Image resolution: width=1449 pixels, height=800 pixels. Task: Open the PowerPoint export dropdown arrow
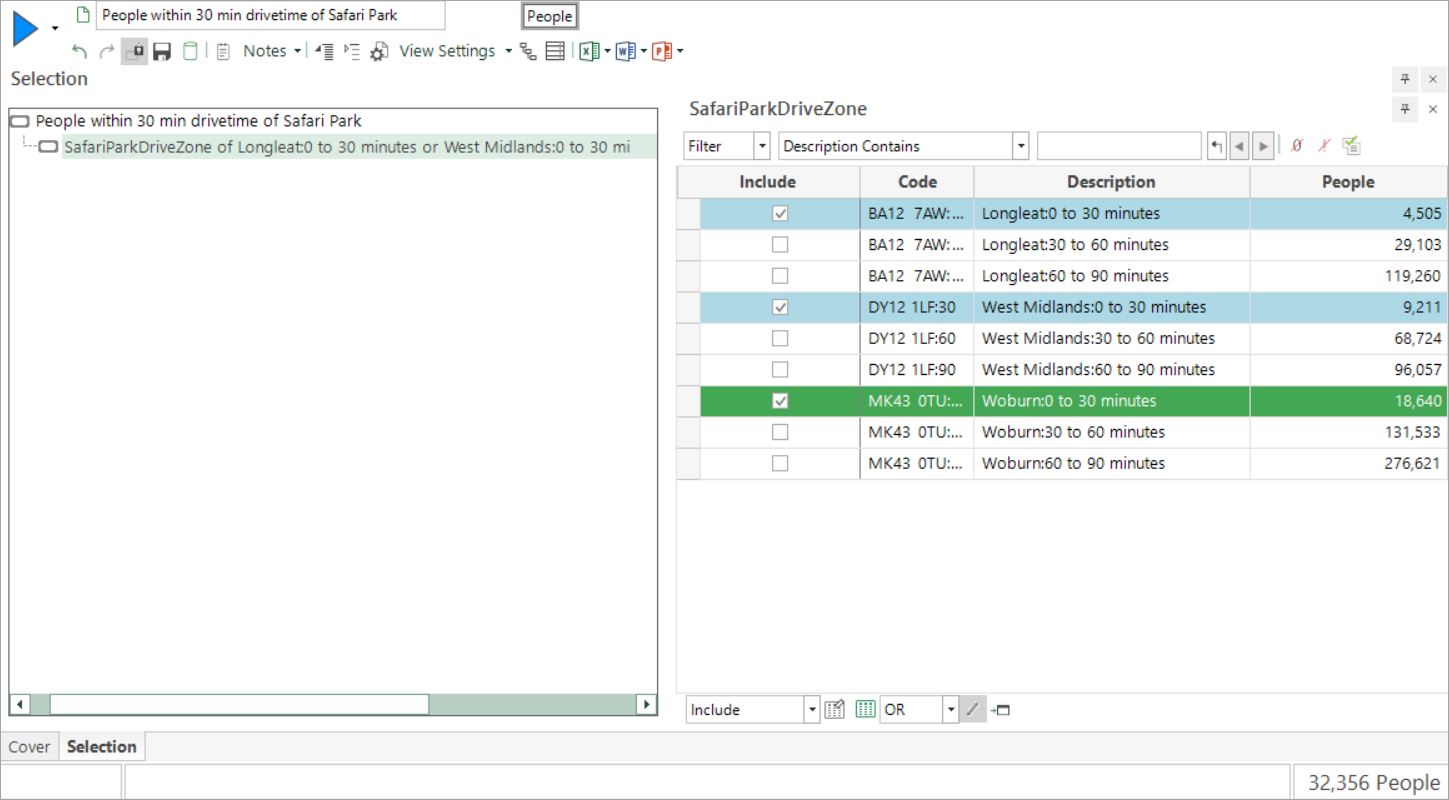(x=680, y=51)
